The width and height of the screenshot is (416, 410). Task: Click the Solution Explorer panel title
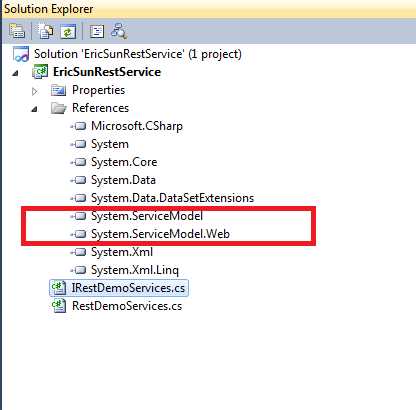point(49,9)
